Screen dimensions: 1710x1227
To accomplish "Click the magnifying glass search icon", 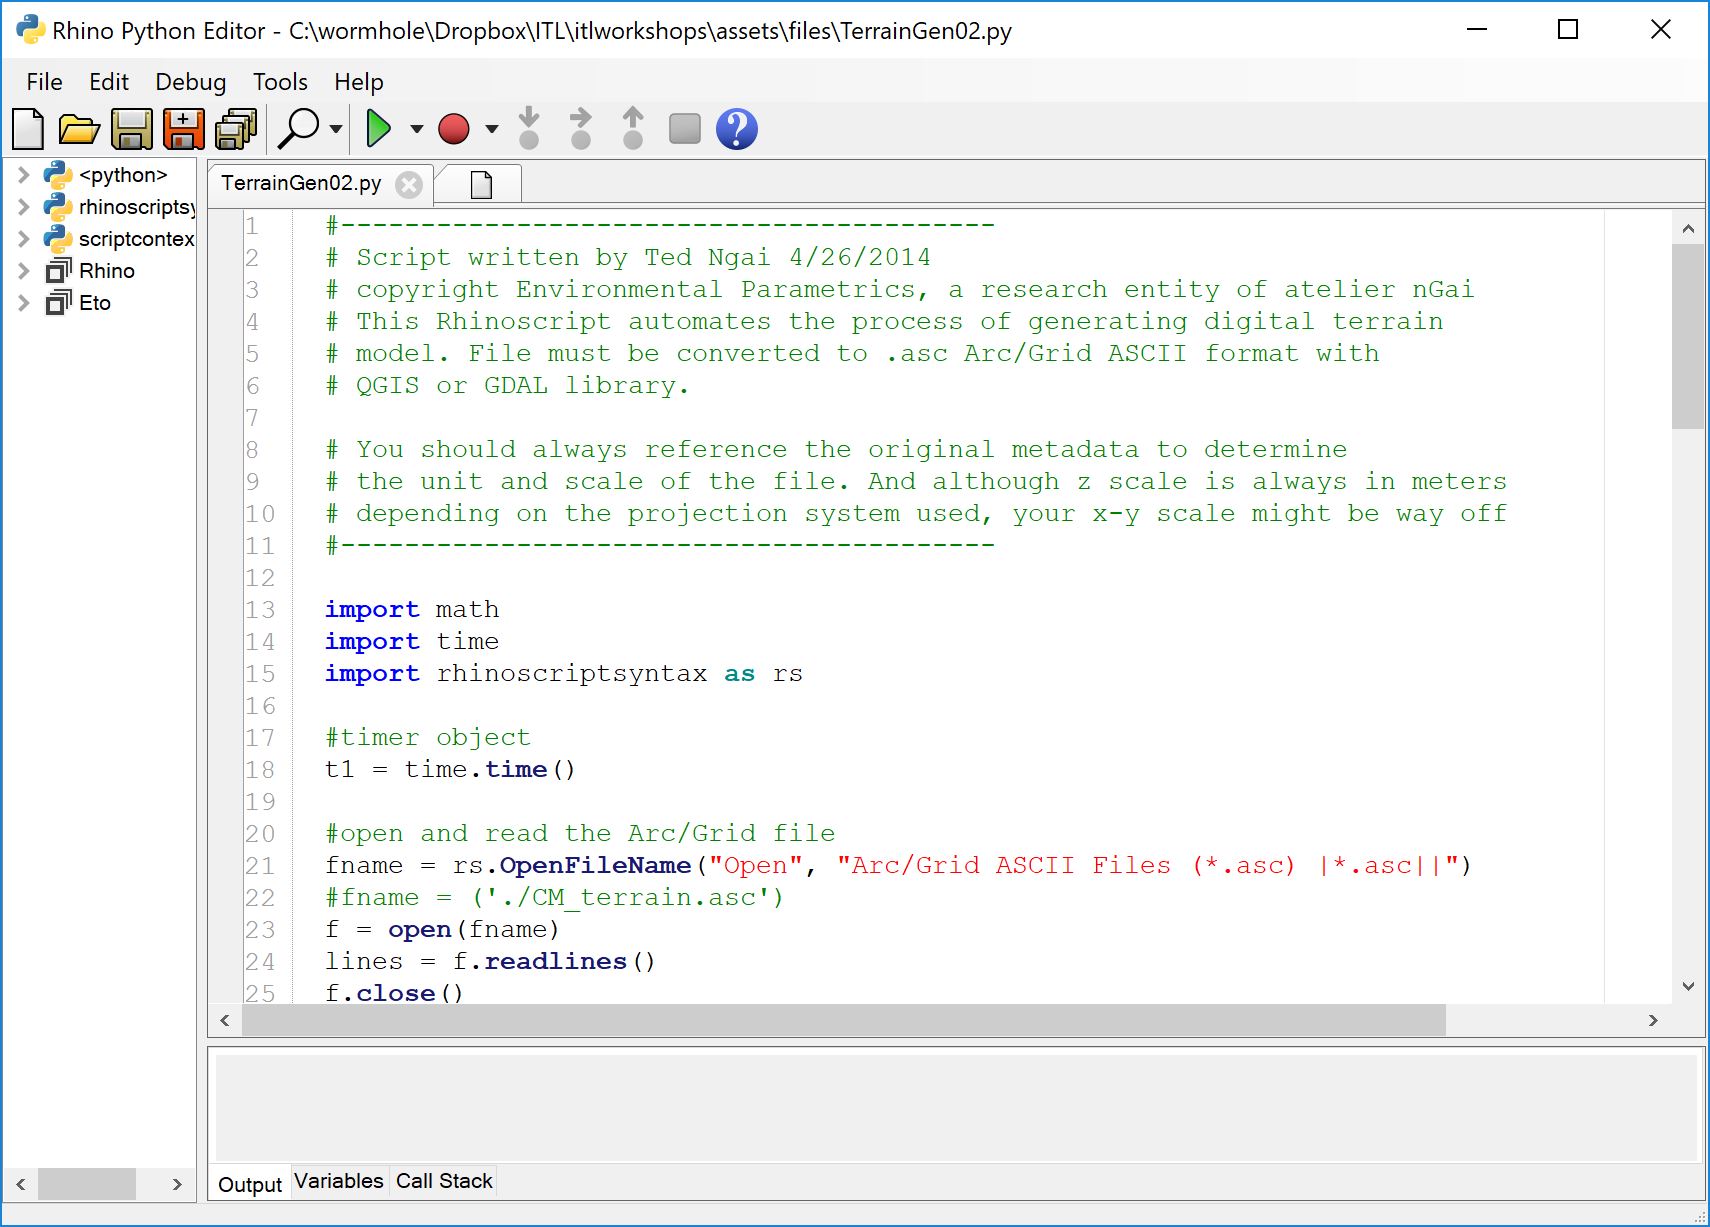I will click(x=299, y=129).
